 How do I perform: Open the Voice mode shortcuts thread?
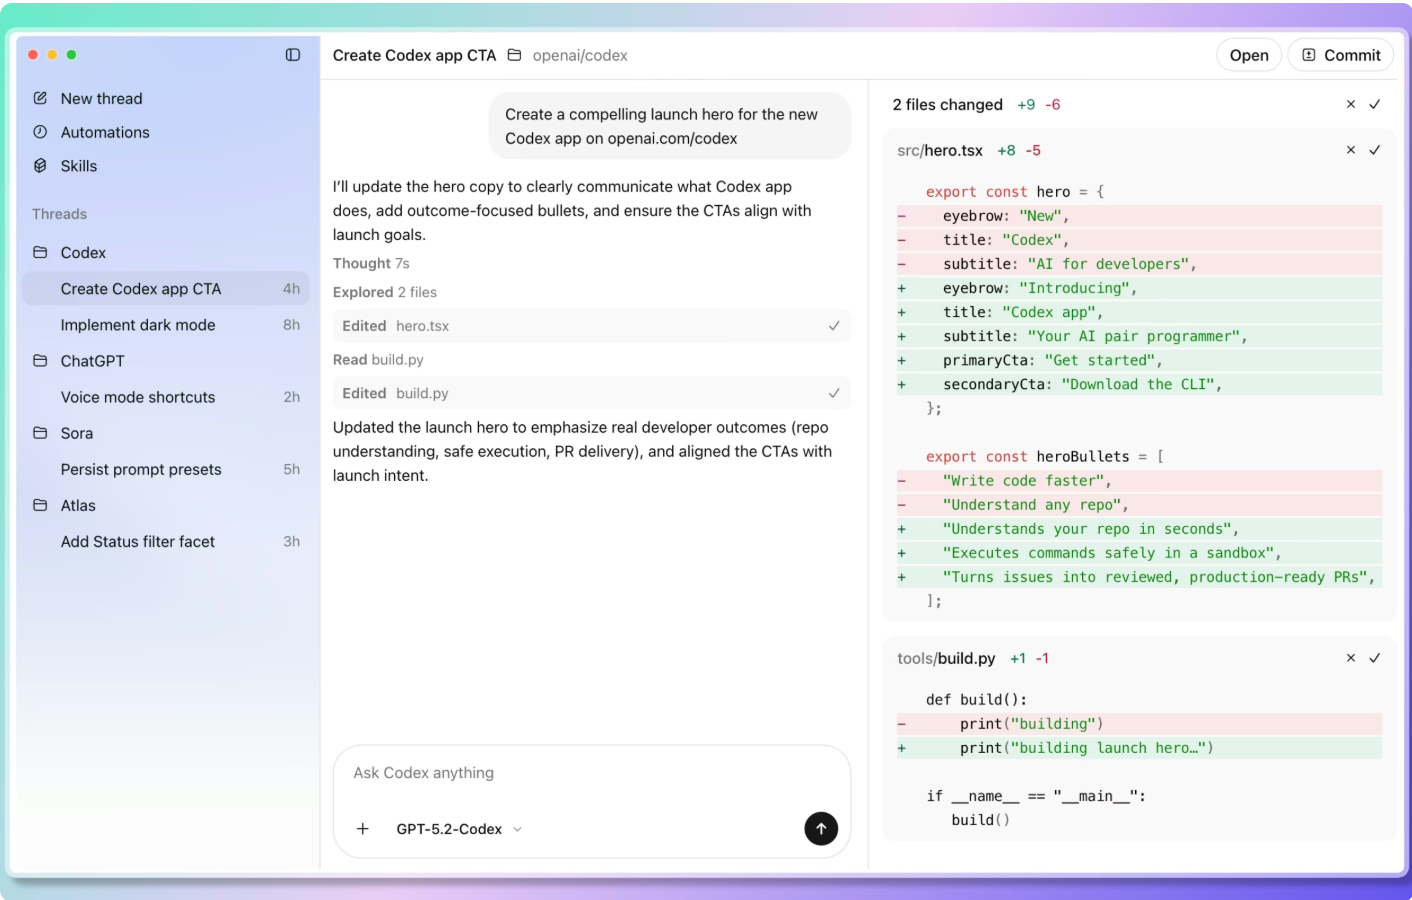[x=138, y=397]
